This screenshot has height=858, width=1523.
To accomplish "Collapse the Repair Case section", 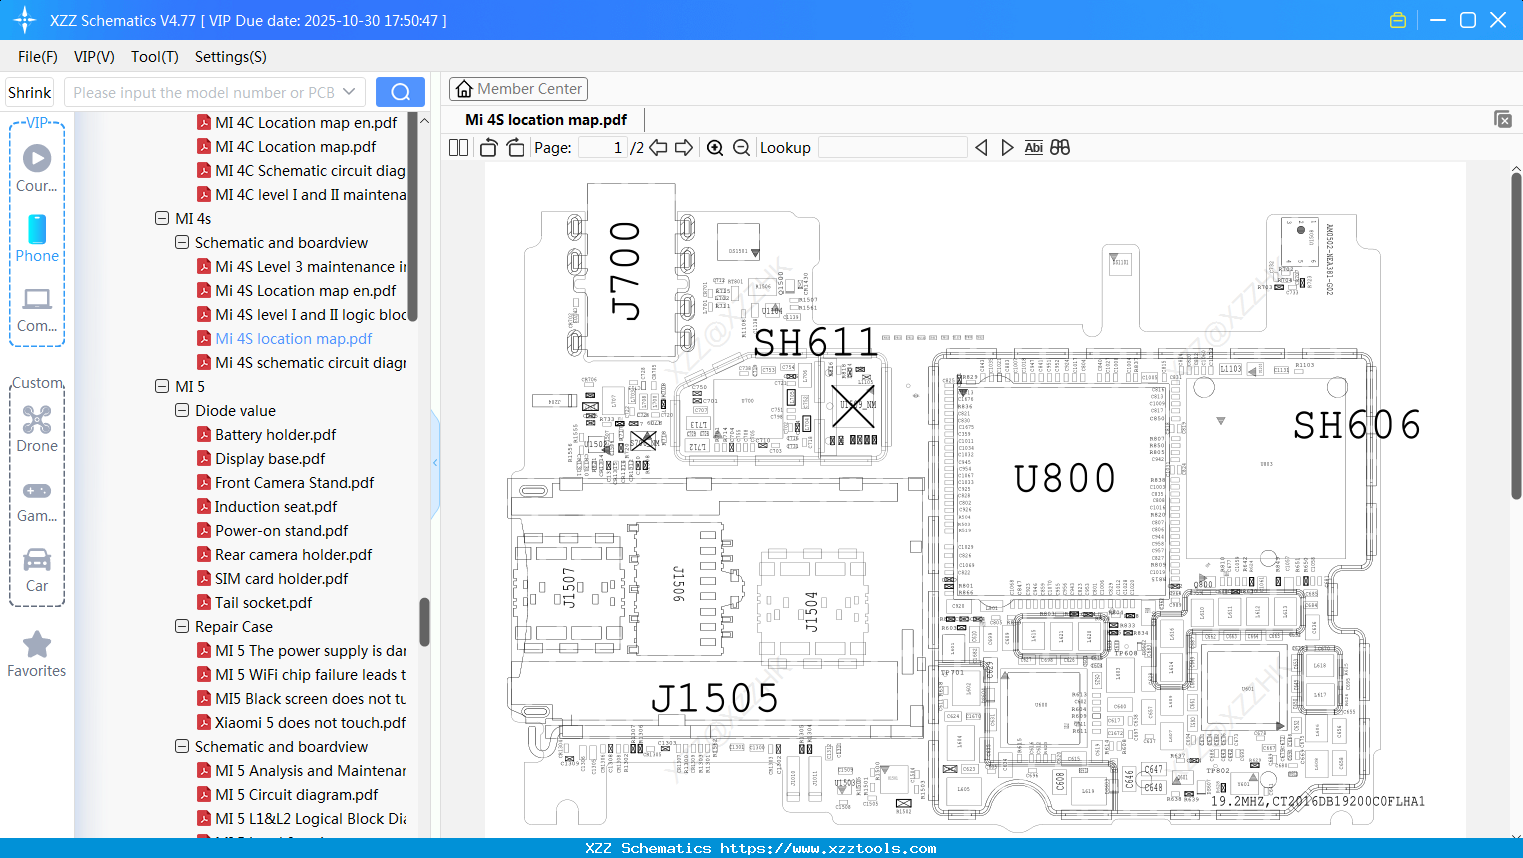I will 181,626.
